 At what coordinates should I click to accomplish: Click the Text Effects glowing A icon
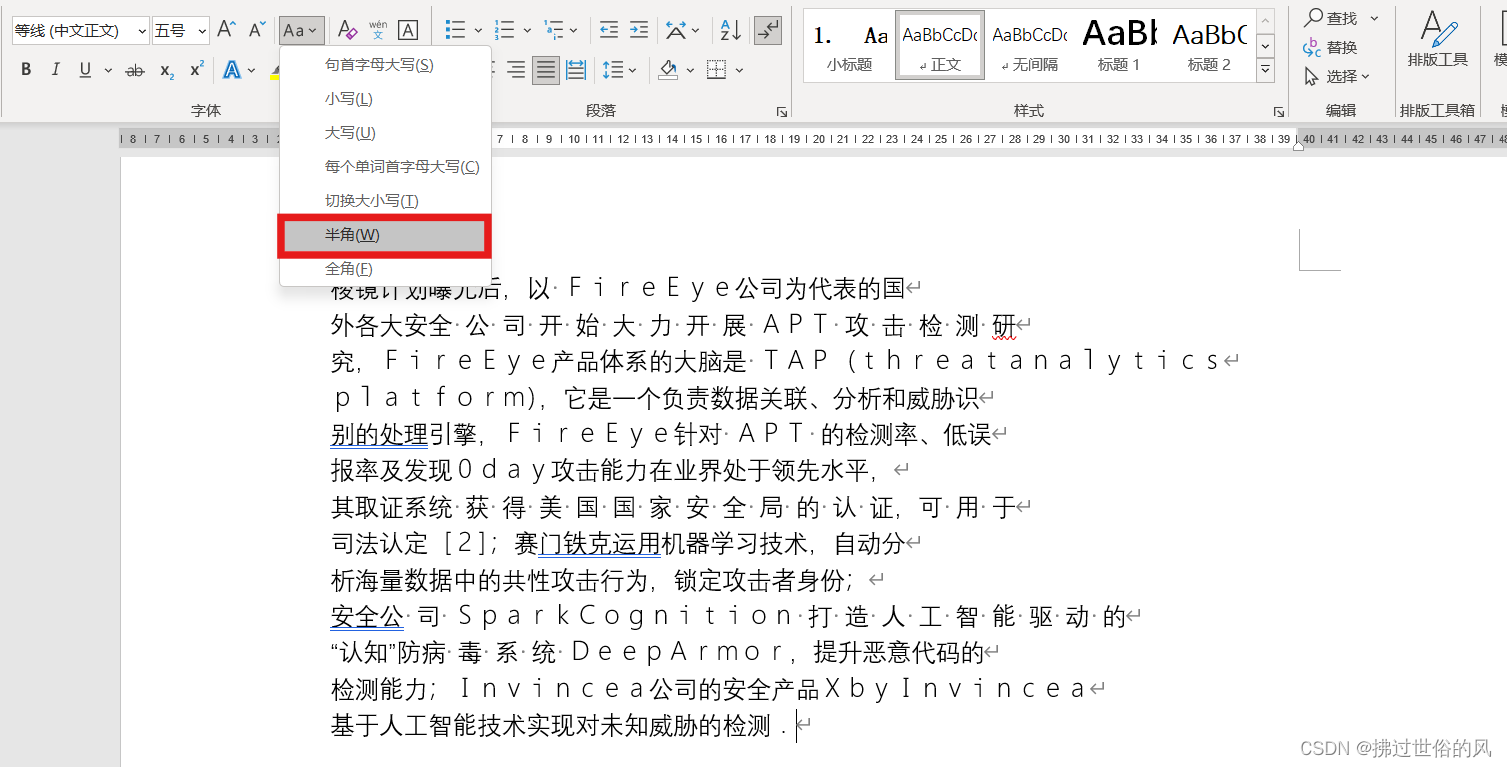pos(232,70)
